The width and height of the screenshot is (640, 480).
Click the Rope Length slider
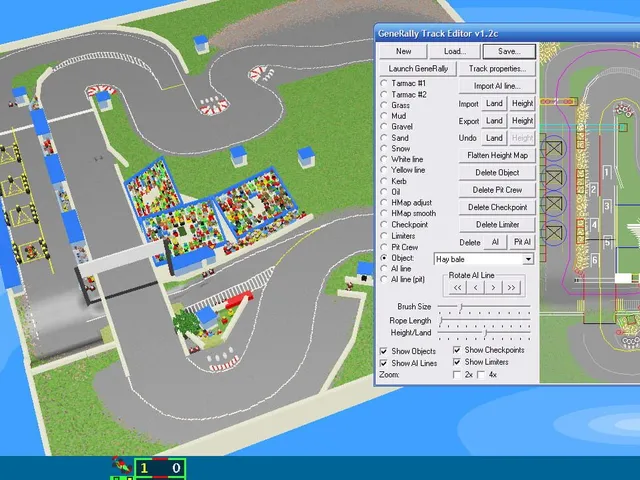(x=484, y=321)
